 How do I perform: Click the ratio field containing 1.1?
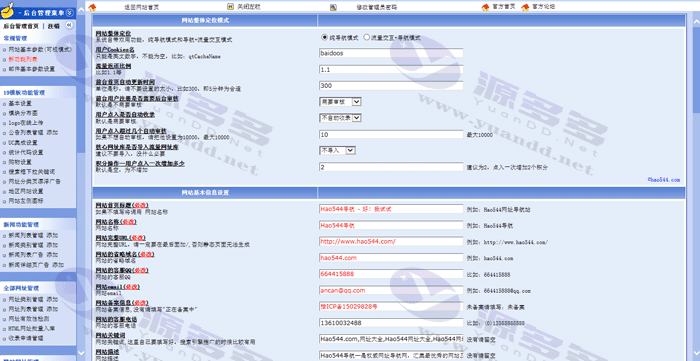(391, 70)
